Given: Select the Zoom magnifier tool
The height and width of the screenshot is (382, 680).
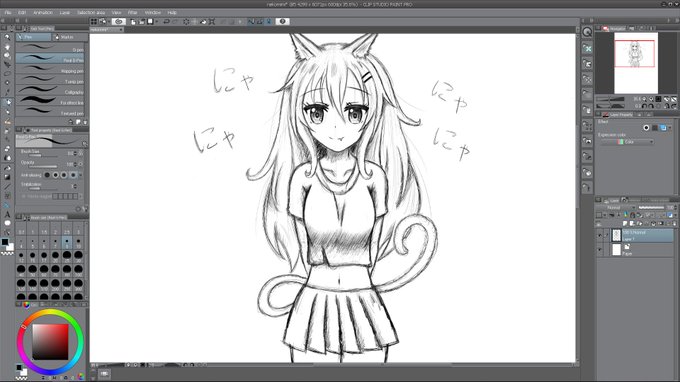Looking at the screenshot, I should tap(7, 37).
